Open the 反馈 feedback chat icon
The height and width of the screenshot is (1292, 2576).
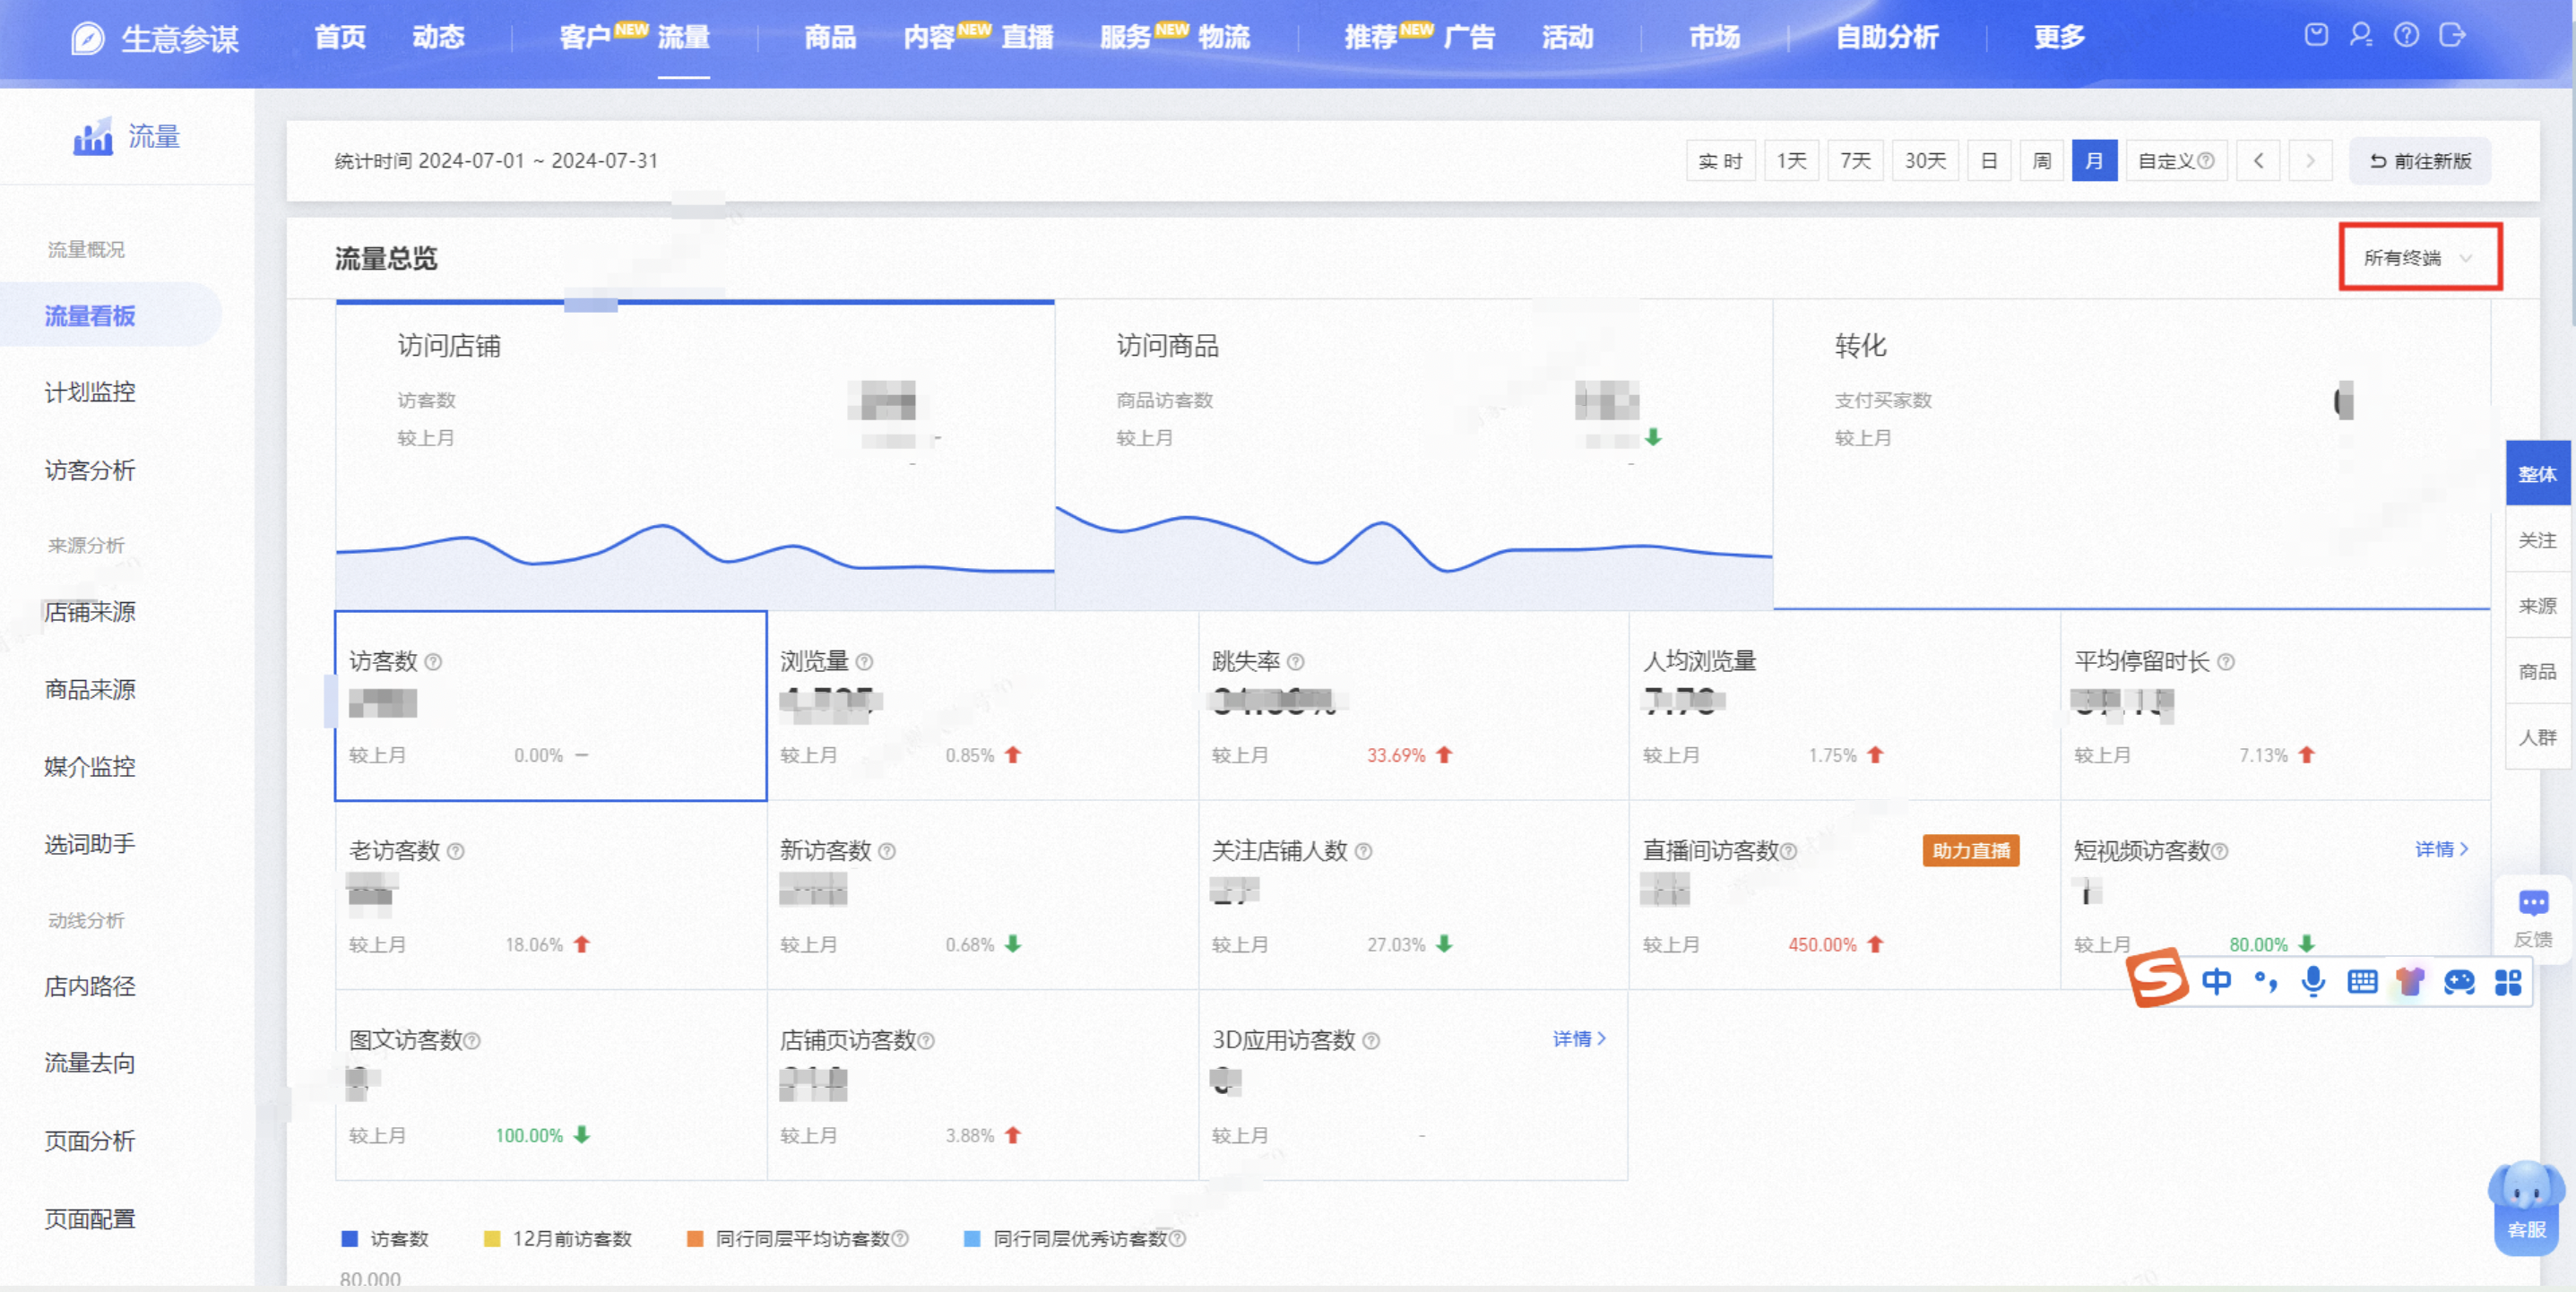click(2533, 904)
